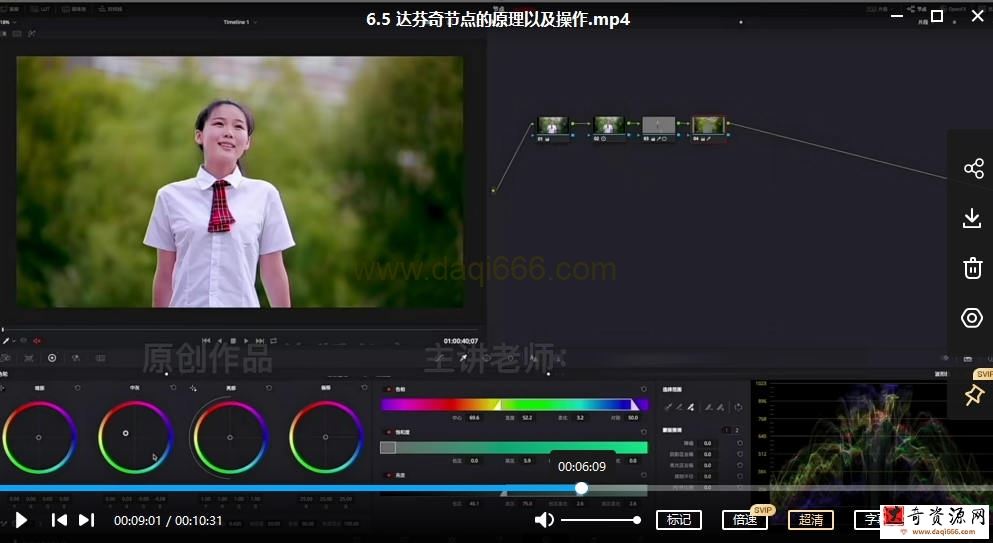Click the highlighted qualifier eyedropper palette icon
This screenshot has width=993, height=543.
tap(463, 358)
